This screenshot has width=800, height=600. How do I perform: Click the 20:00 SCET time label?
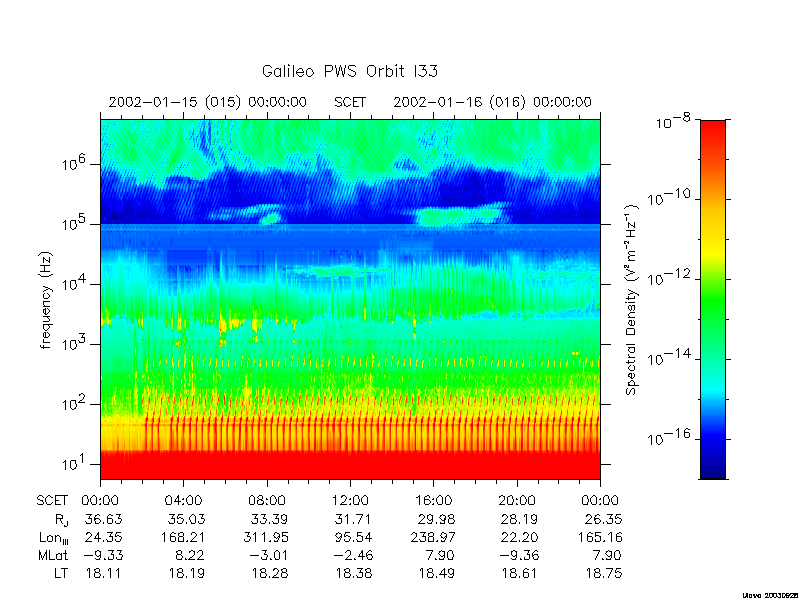(517, 501)
